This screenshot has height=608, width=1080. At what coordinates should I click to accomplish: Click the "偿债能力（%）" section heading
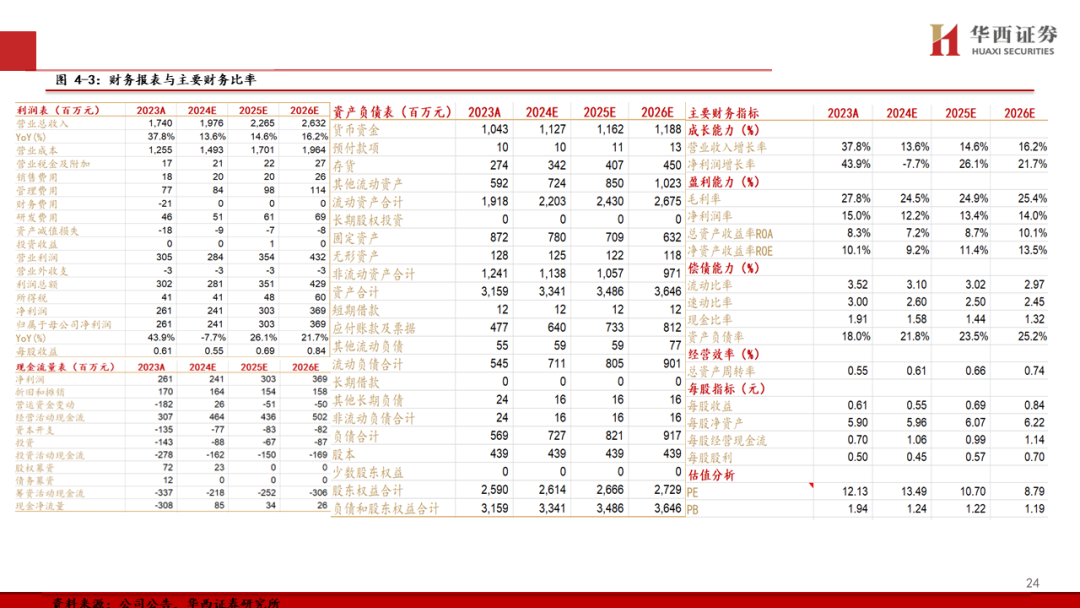(x=723, y=268)
